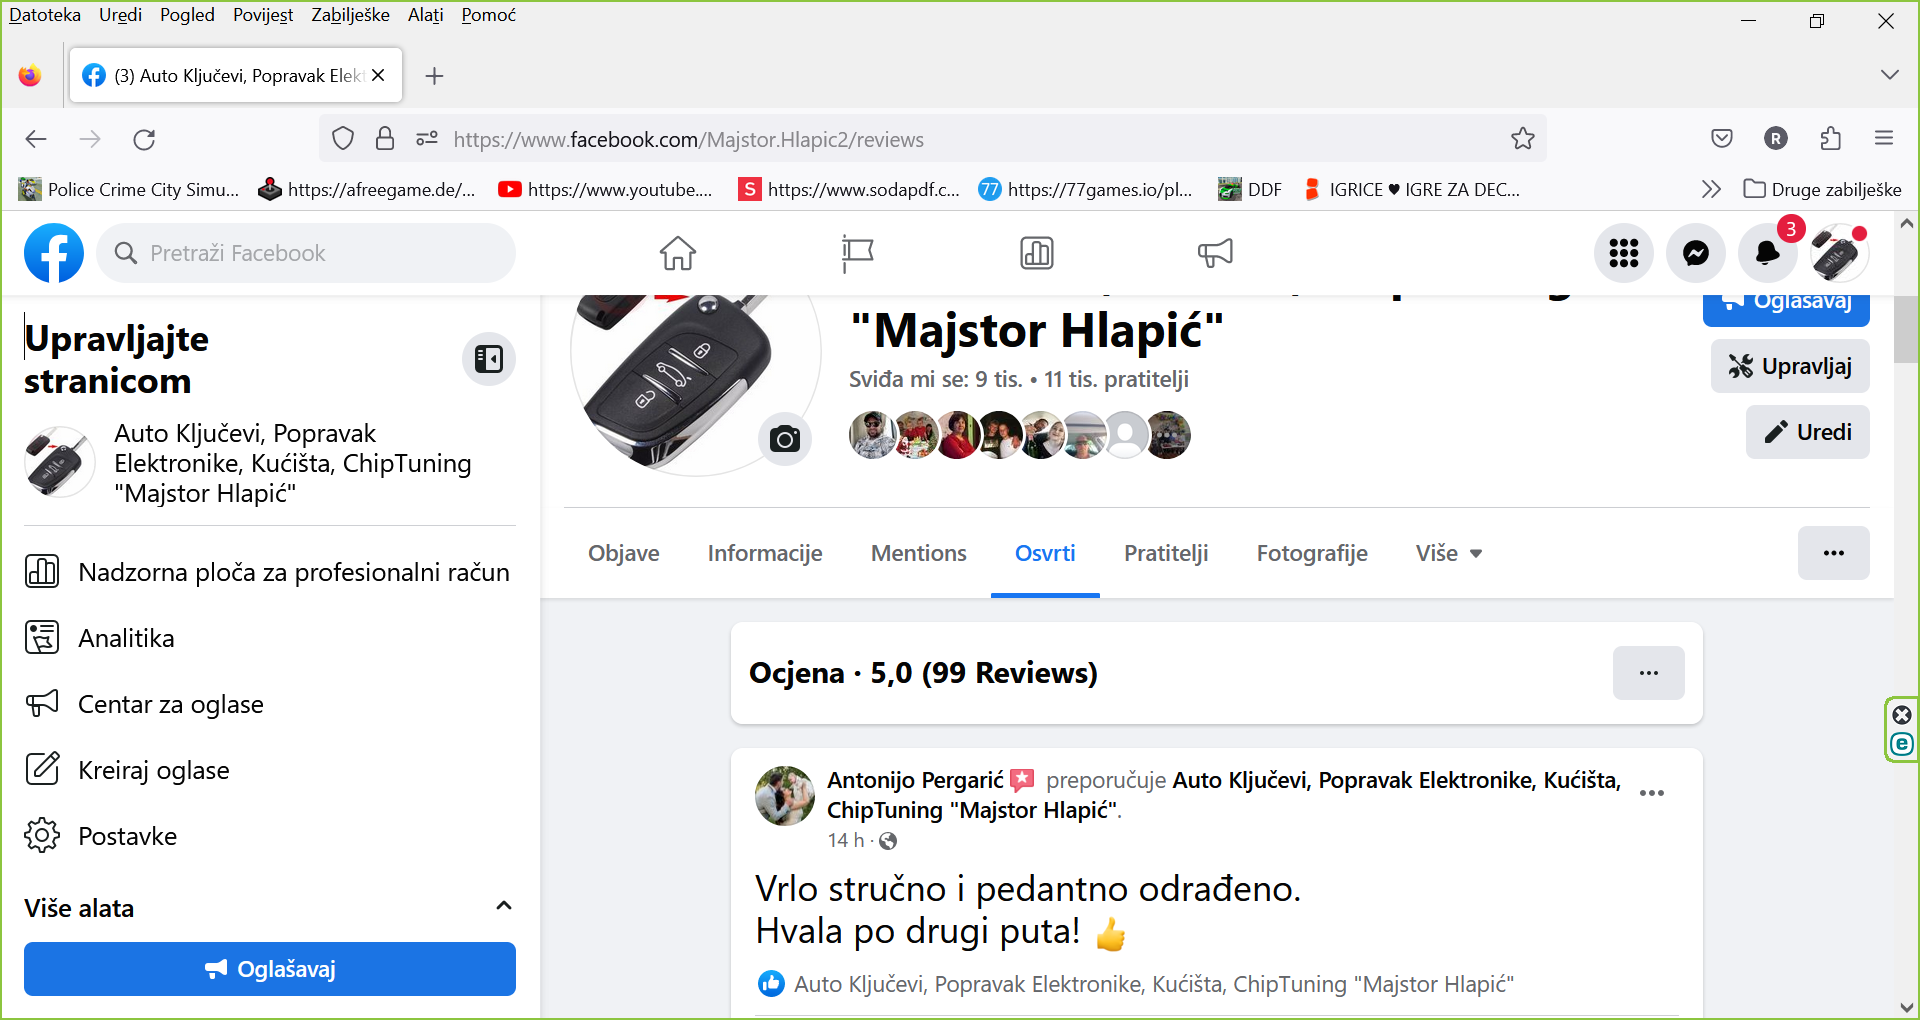Screen dimensions: 1920x1020
Task: Select the Osvrti tab
Action: [1045, 553]
